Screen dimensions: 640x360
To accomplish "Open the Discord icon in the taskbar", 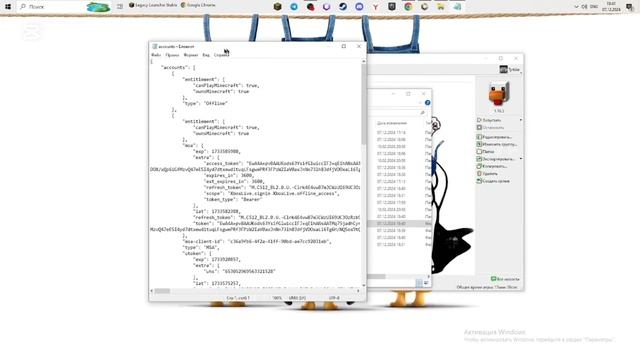I will (x=359, y=7).
